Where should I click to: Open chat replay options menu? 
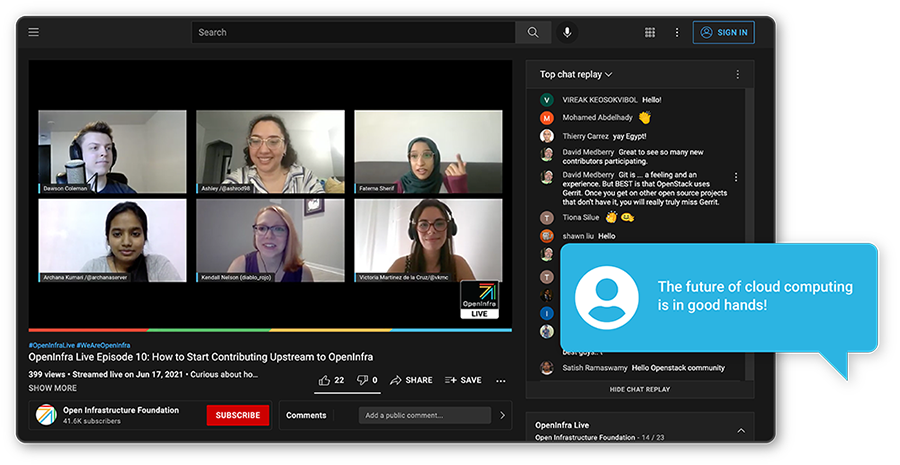(737, 75)
